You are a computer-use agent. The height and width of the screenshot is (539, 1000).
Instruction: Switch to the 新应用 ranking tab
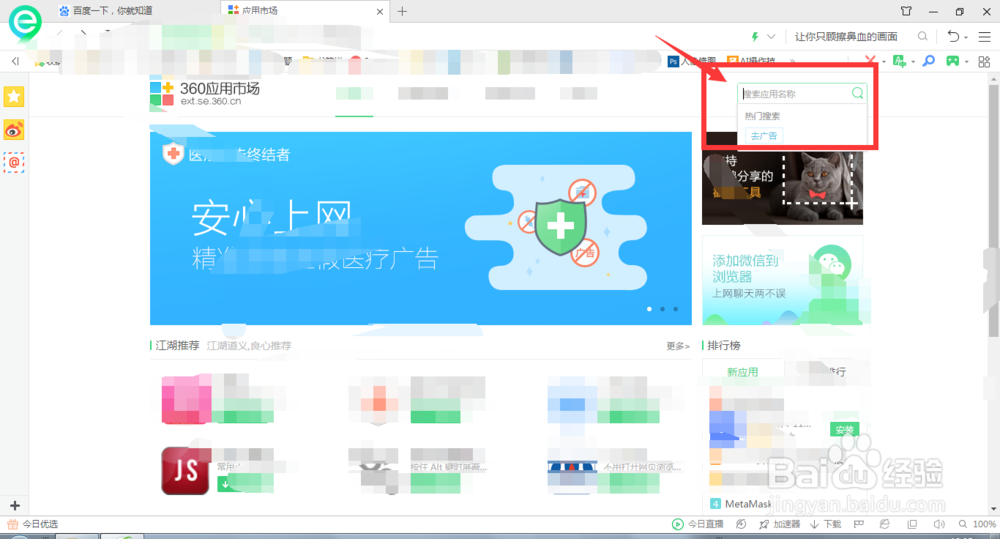click(742, 372)
